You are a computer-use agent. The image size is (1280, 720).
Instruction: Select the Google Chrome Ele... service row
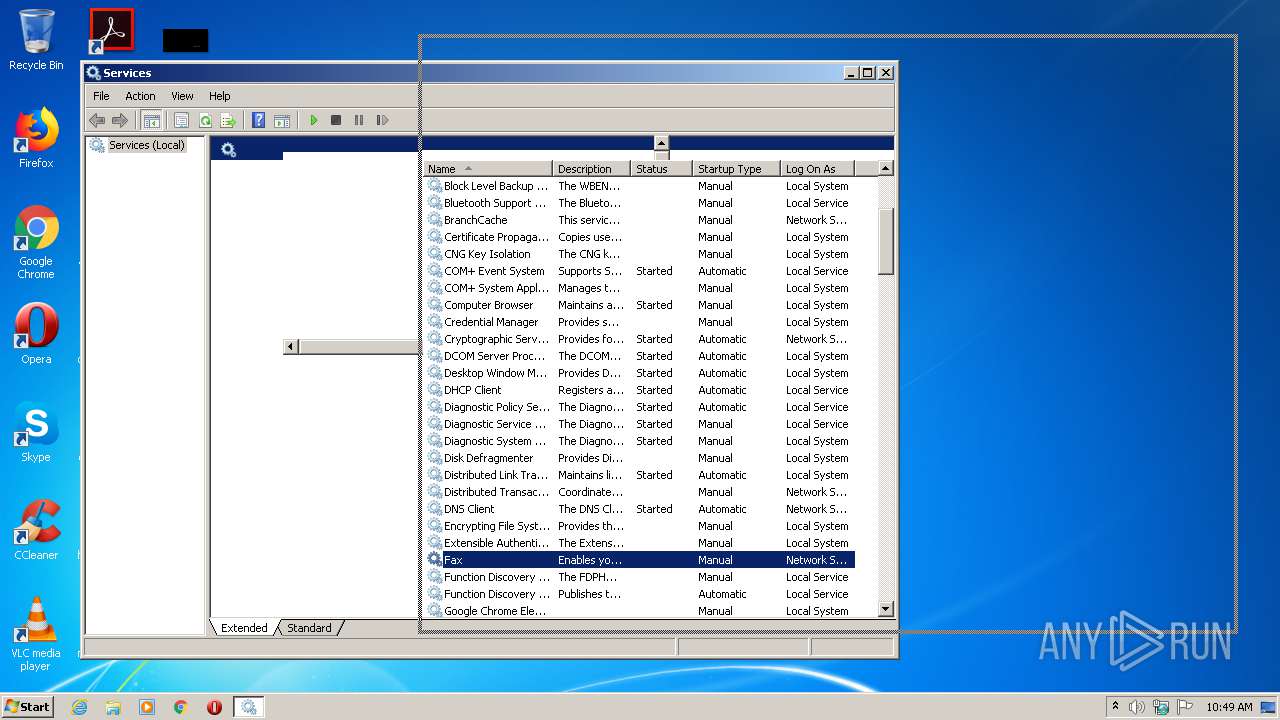click(640, 611)
